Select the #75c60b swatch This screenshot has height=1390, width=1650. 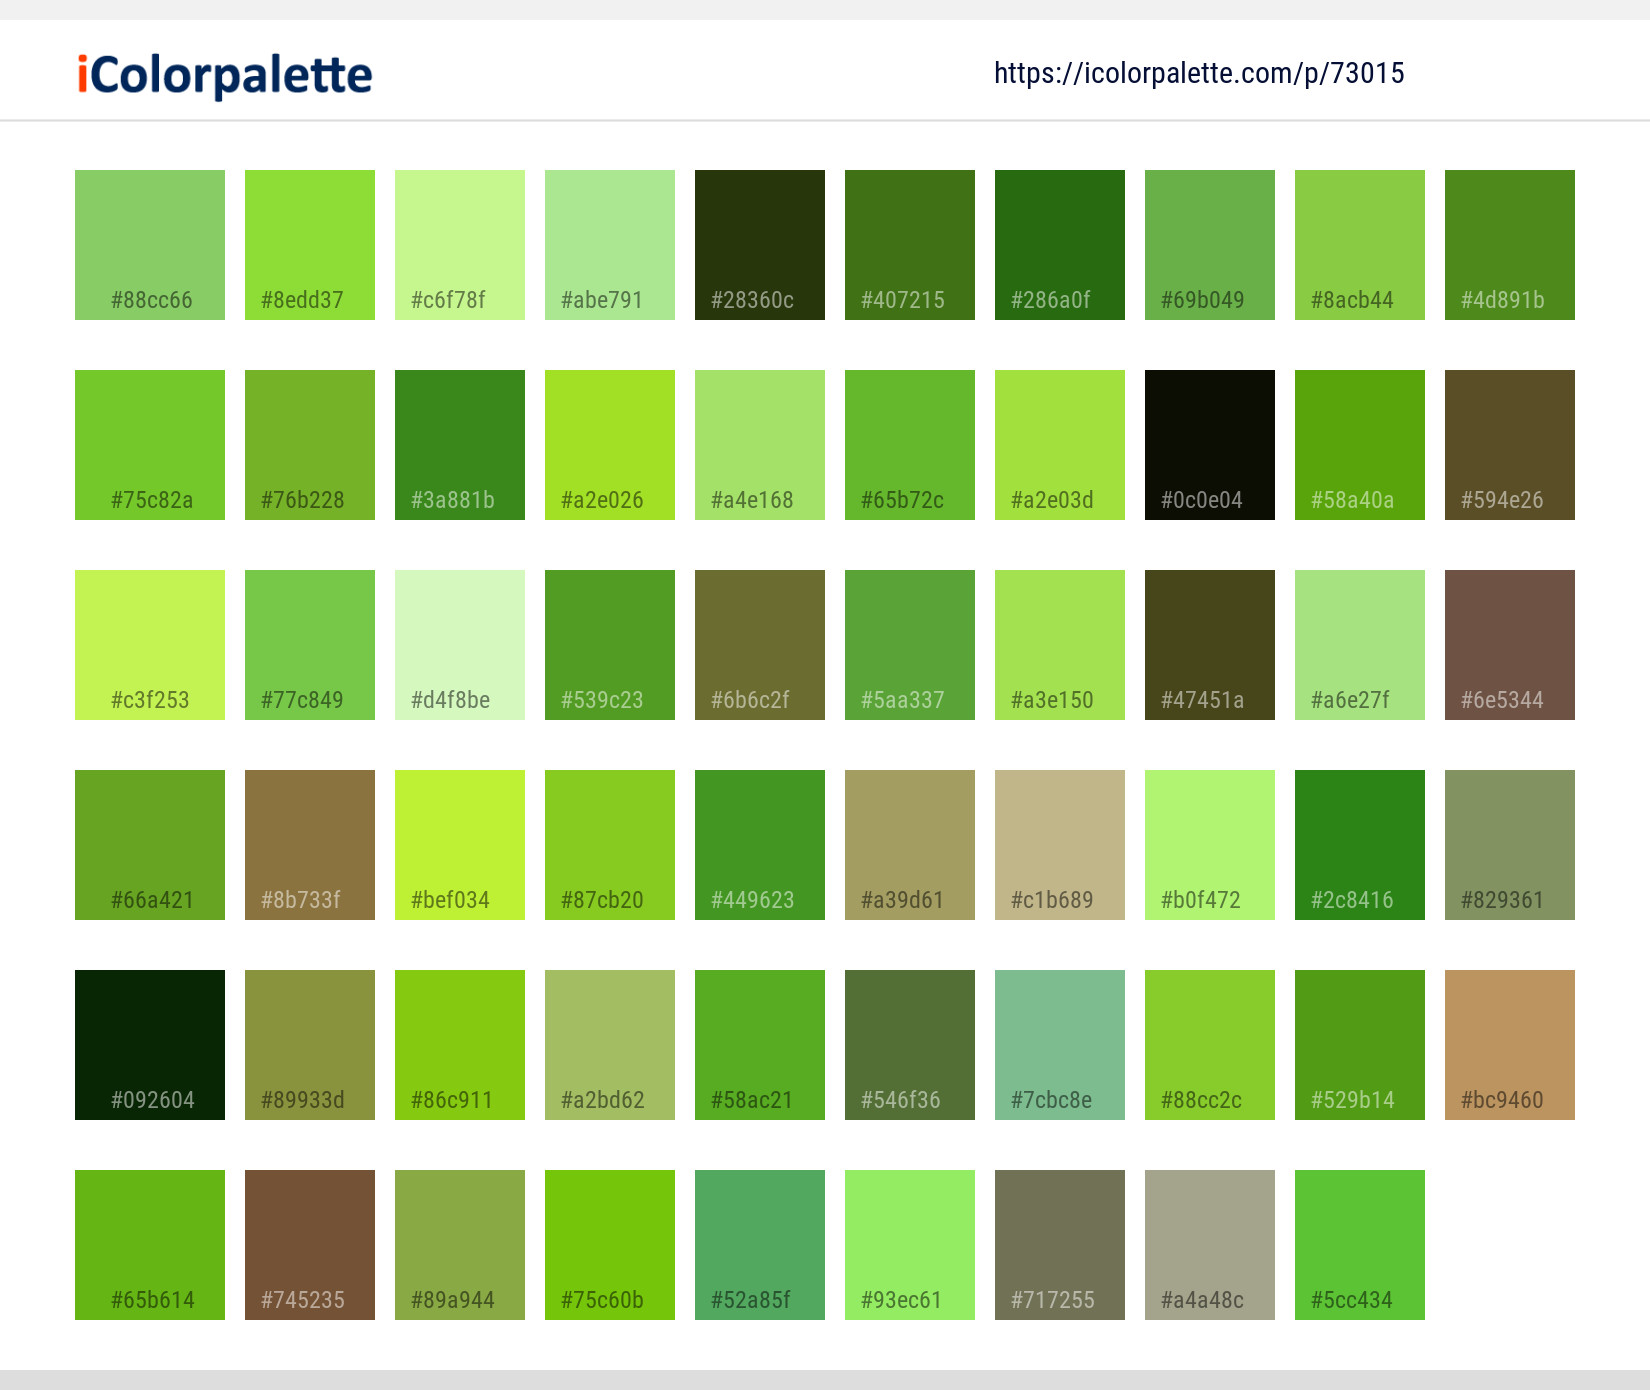pos(610,1245)
